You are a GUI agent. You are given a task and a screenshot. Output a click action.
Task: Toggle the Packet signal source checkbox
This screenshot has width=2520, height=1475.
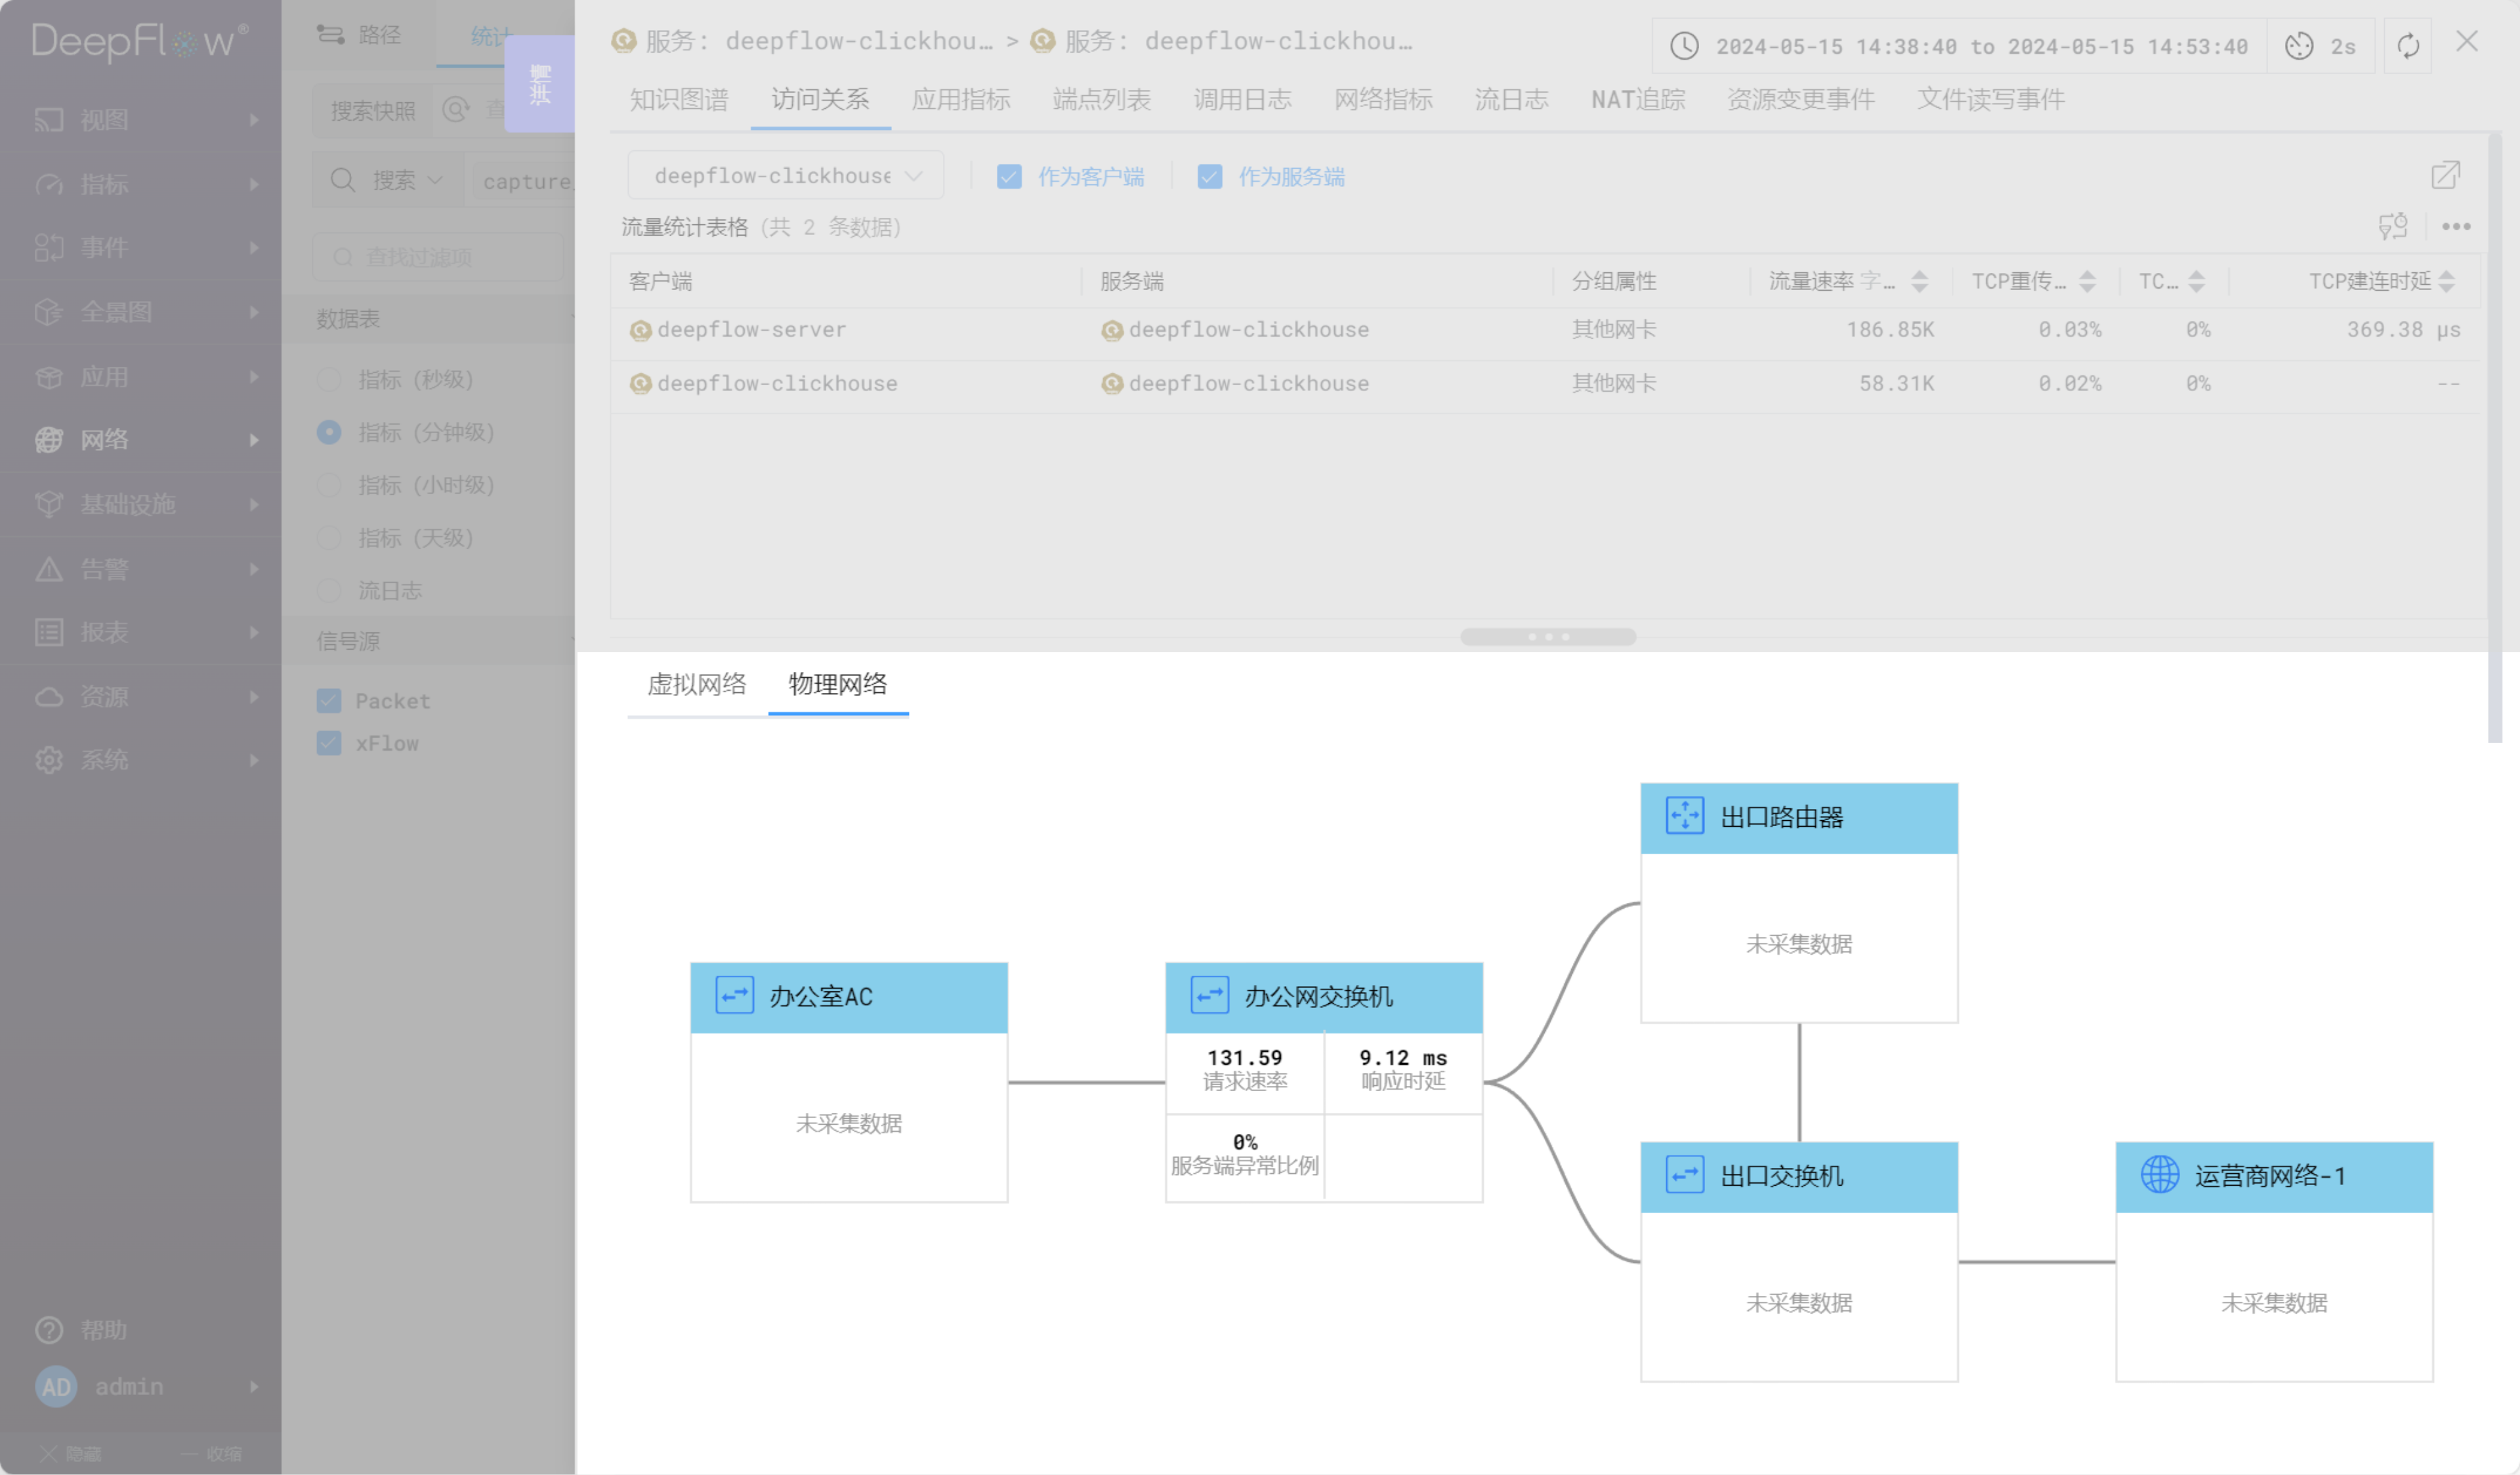pos(329,701)
